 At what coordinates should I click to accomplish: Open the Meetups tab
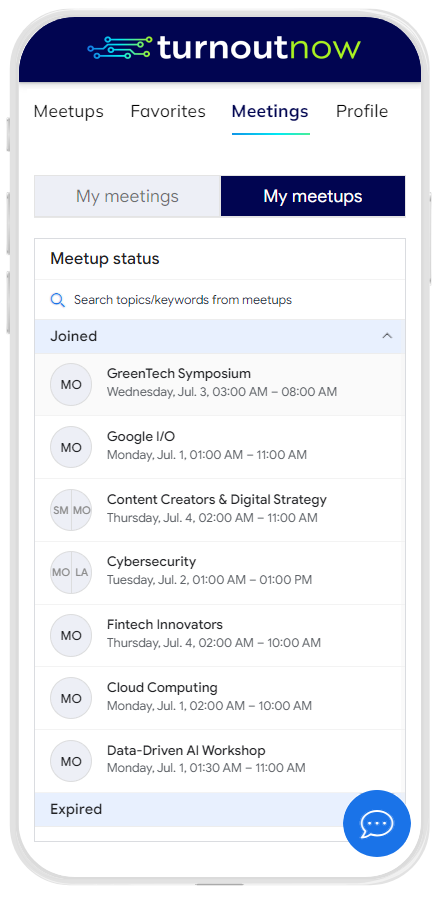pyautogui.click(x=69, y=111)
